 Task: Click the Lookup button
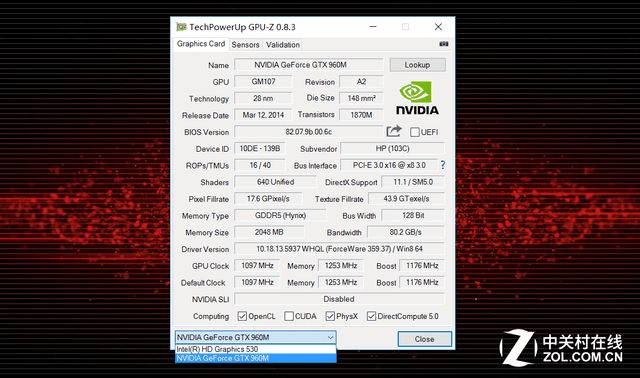[x=417, y=65]
